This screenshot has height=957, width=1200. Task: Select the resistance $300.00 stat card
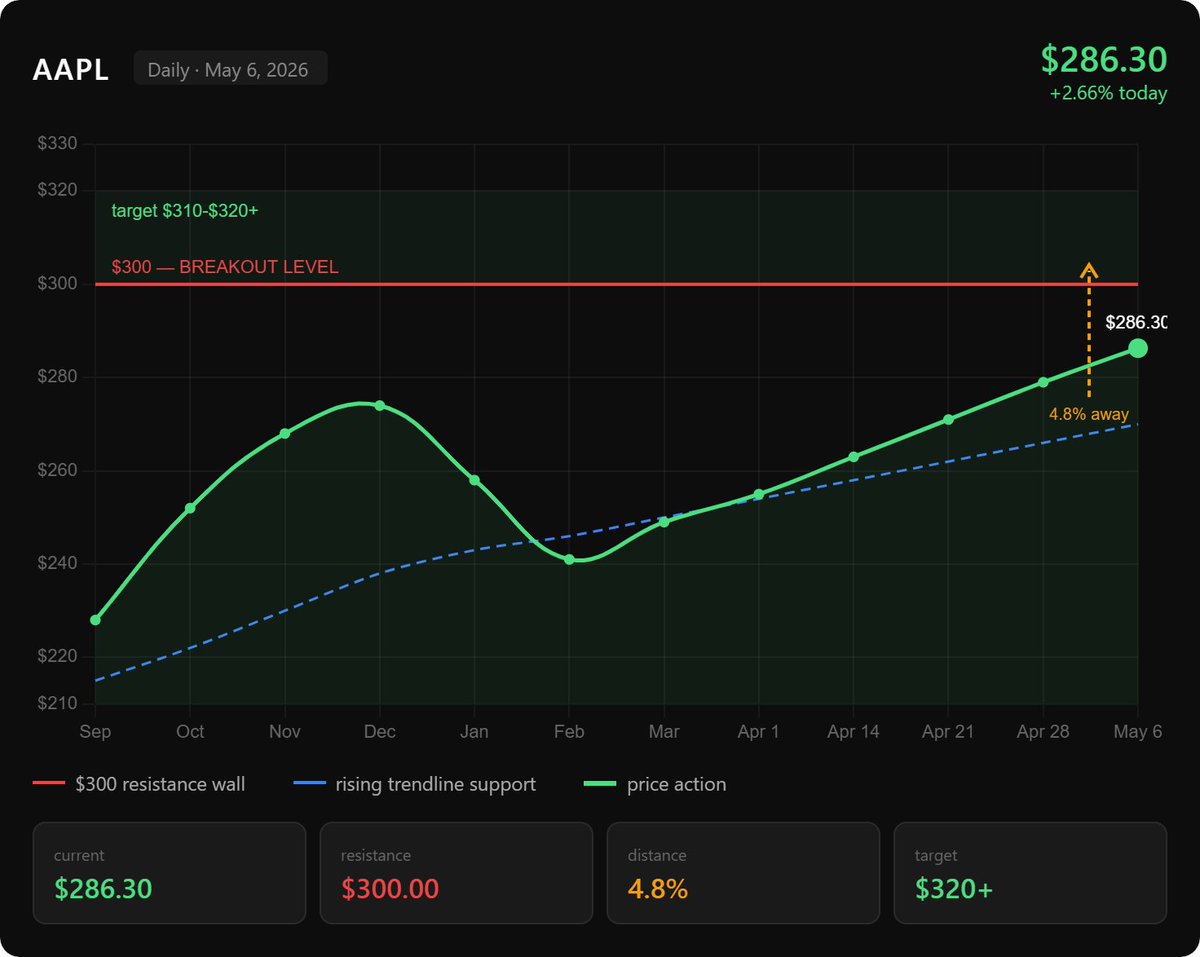[456, 872]
